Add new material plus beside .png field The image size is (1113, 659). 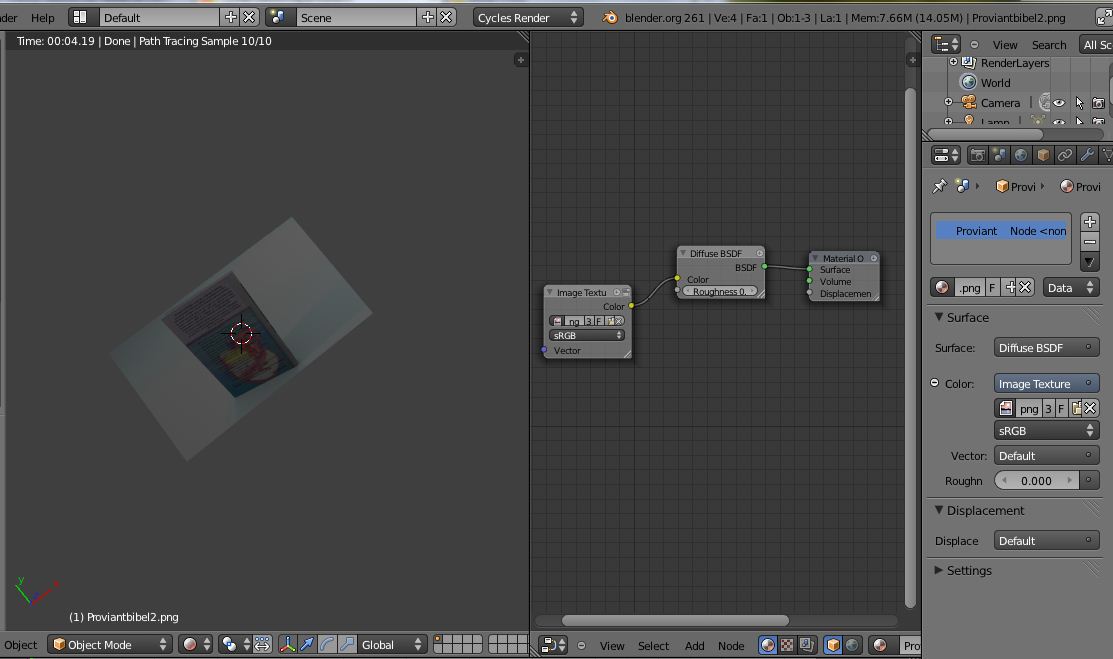click(1011, 288)
